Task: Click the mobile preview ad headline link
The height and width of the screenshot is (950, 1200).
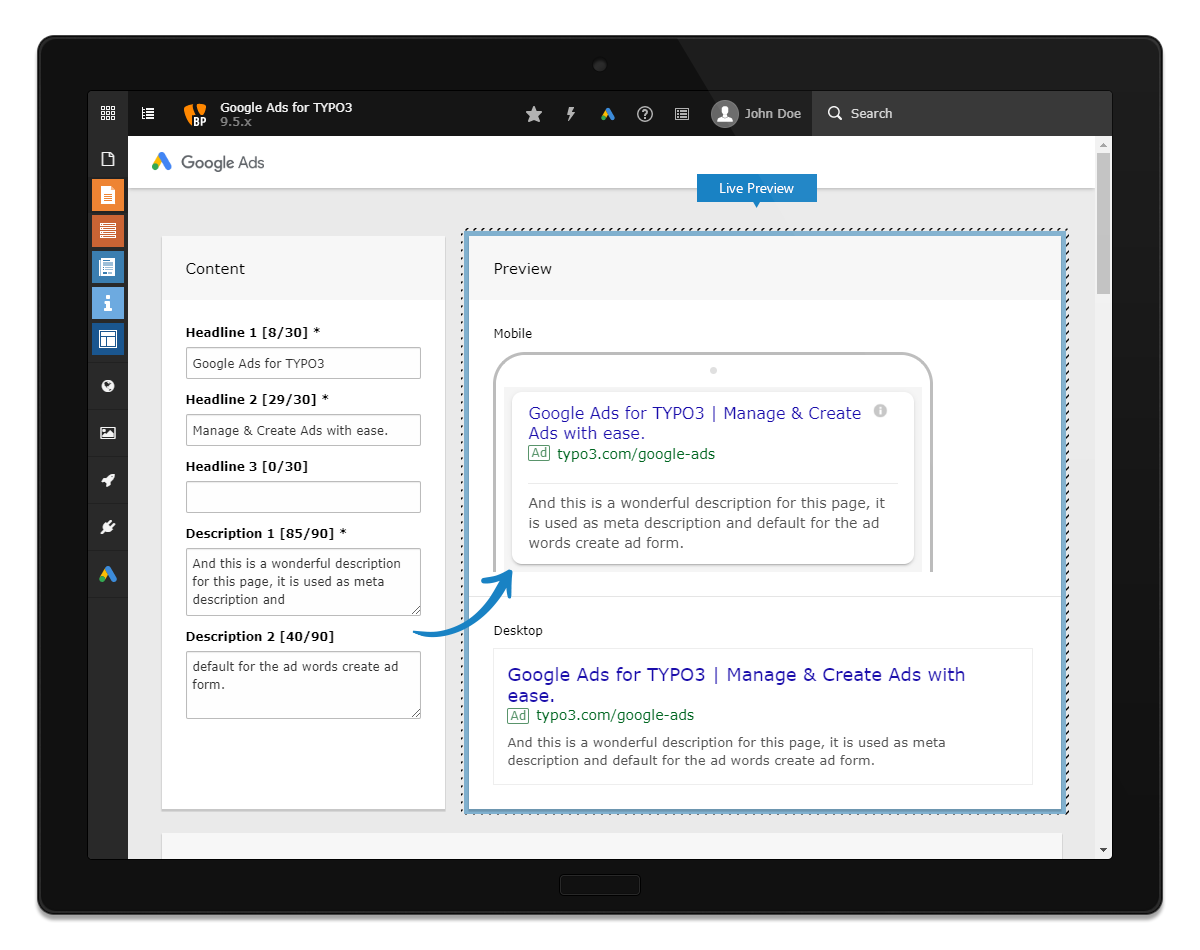Action: point(694,423)
